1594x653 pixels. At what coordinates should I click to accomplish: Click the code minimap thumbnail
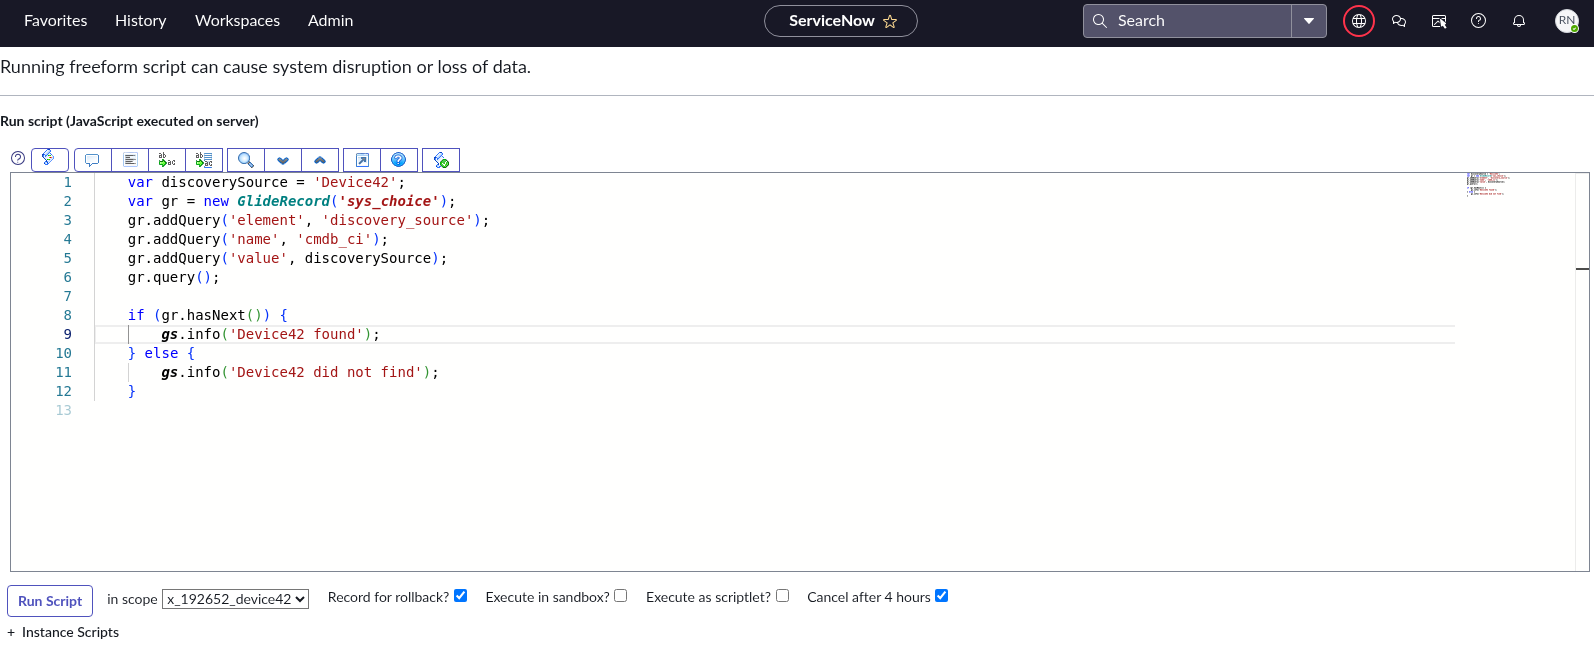[1488, 184]
